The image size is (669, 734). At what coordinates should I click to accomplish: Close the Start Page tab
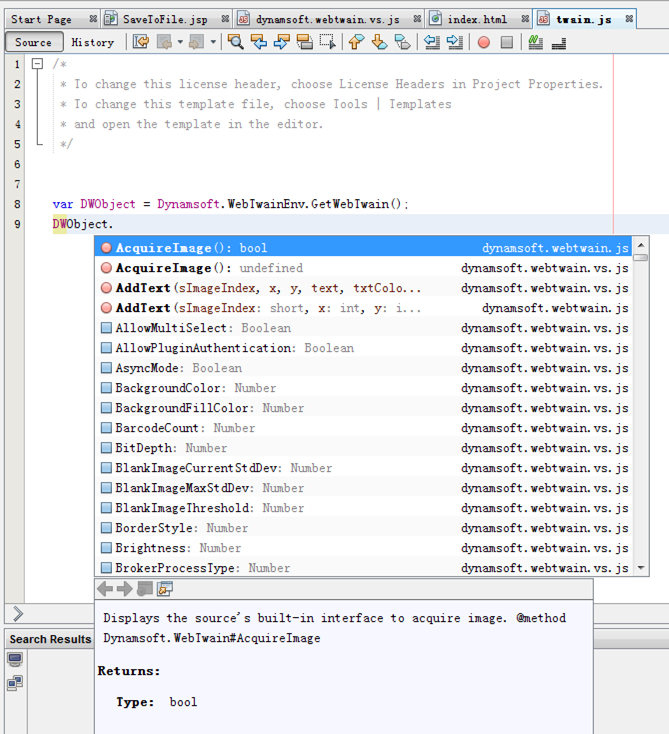[x=93, y=19]
